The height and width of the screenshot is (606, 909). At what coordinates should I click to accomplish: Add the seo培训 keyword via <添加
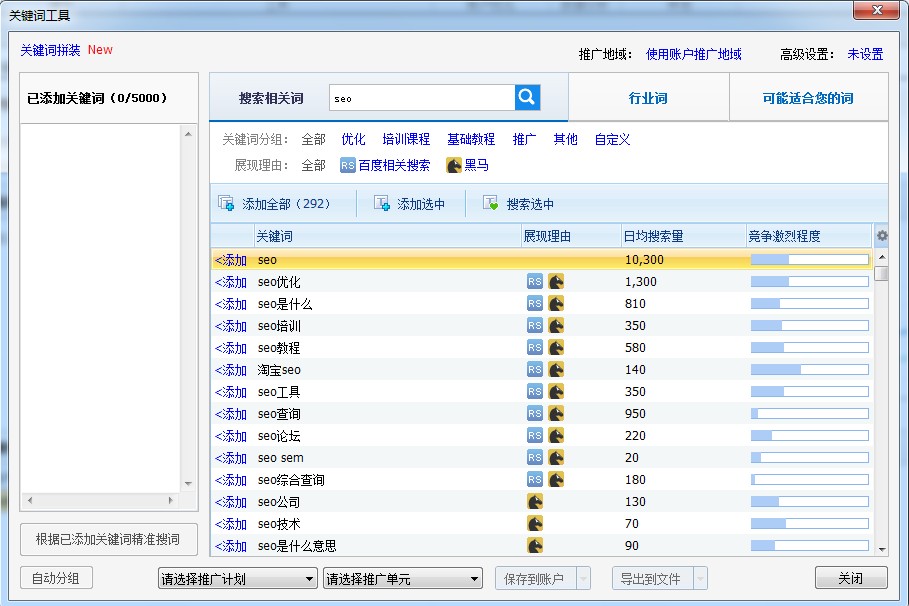[231, 326]
